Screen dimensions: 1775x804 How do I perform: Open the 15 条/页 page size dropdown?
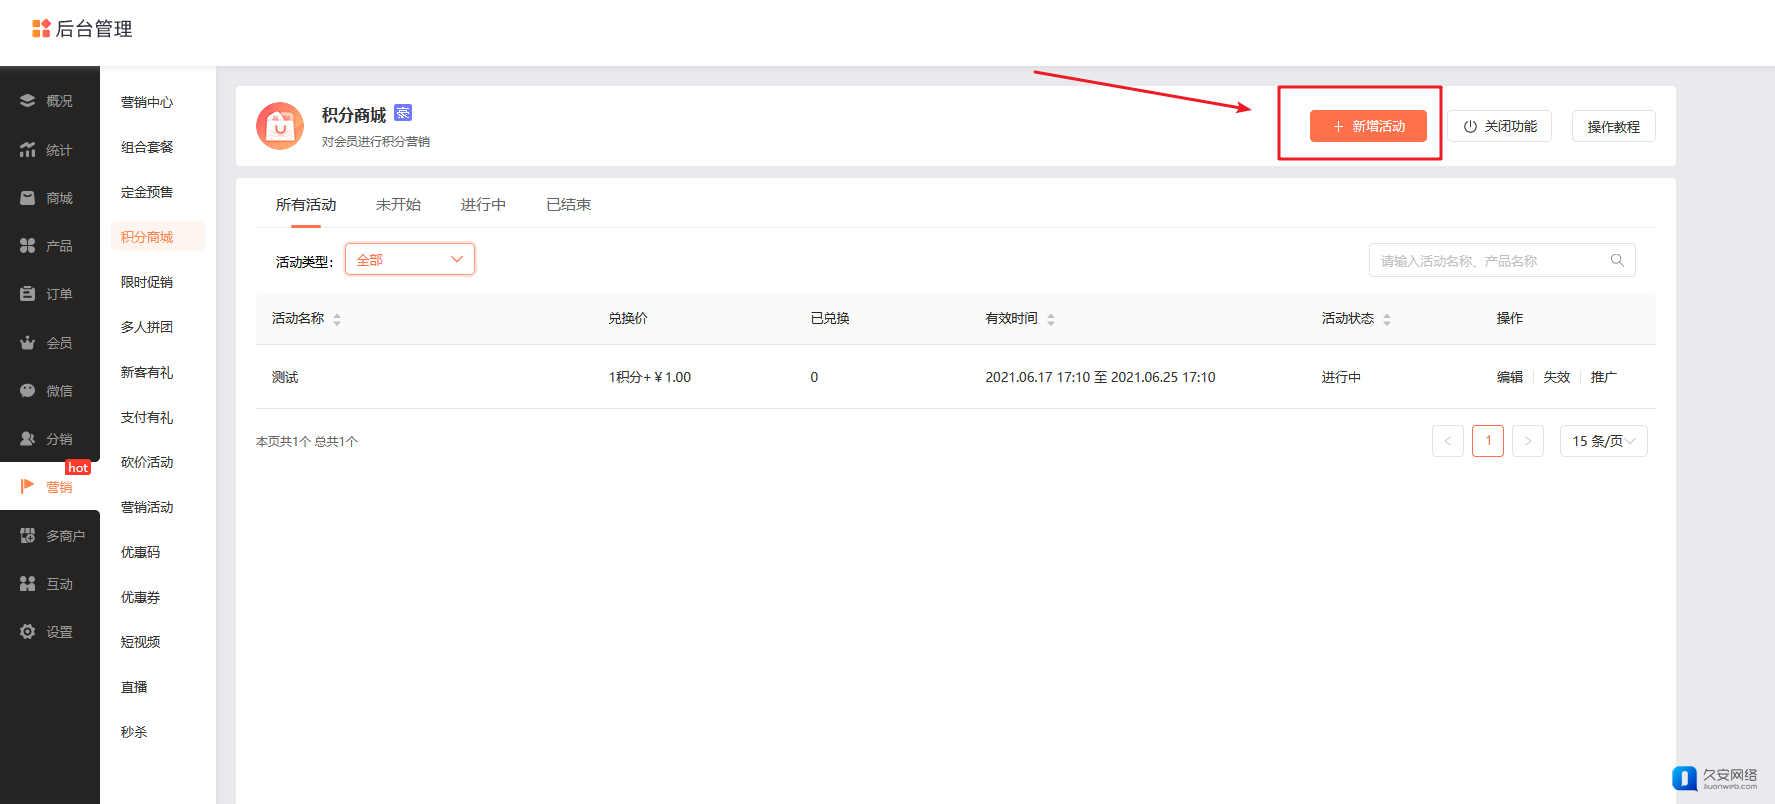(1604, 441)
